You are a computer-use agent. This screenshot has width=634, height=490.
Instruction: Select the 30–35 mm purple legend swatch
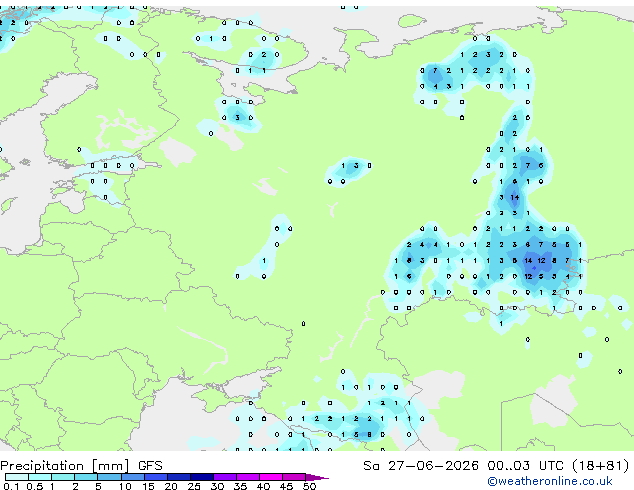[x=225, y=477]
